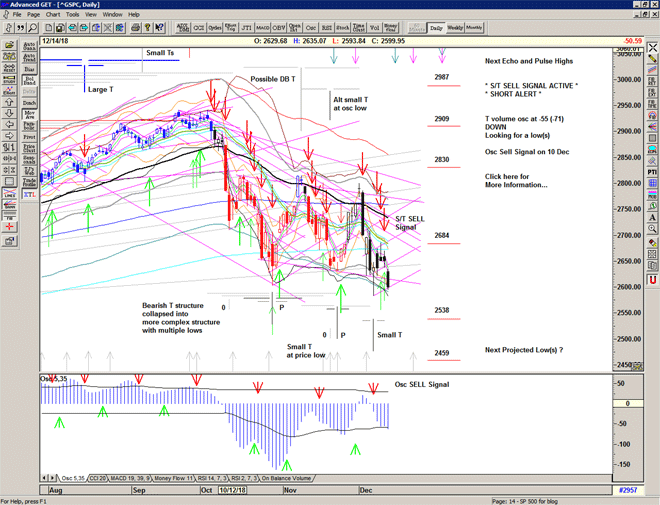Select the CCI 20 indicator tab

[x=98, y=479]
